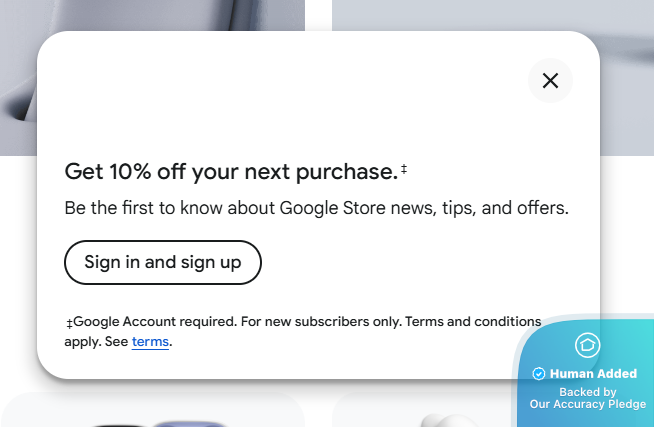Close the promo popup with the X

(x=550, y=81)
